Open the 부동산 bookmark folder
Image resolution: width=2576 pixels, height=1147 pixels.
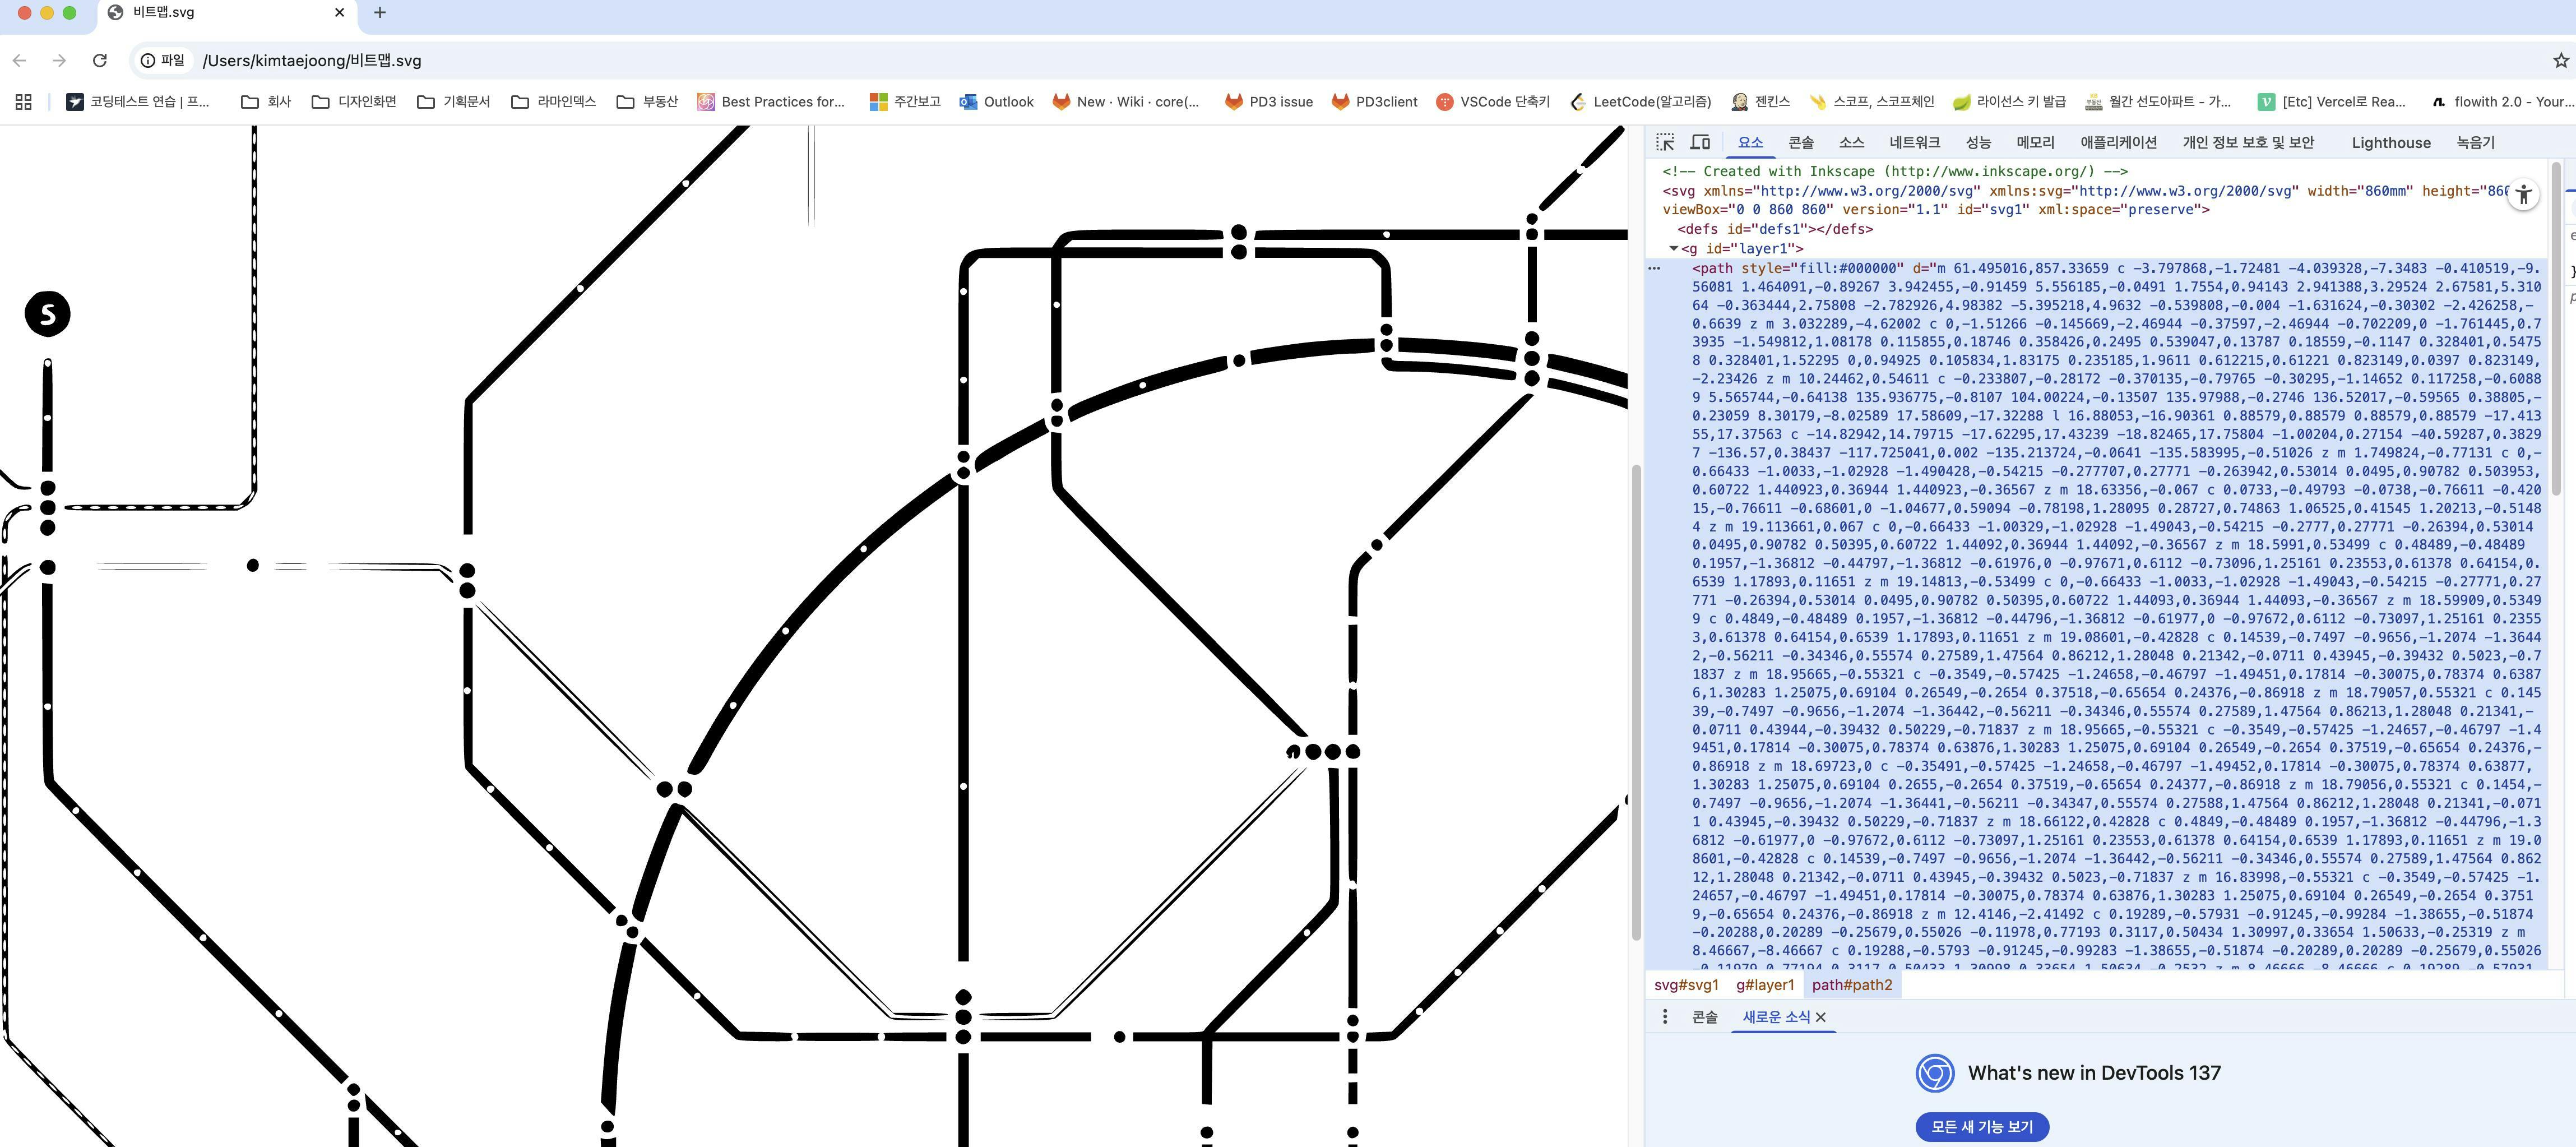click(x=647, y=102)
